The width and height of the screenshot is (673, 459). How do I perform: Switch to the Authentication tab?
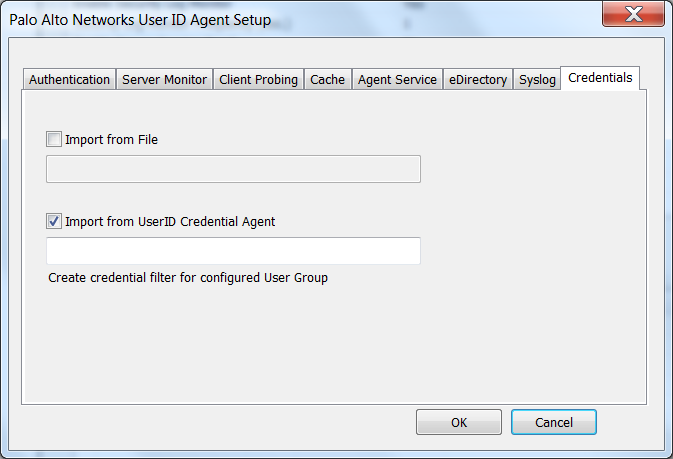(69, 80)
